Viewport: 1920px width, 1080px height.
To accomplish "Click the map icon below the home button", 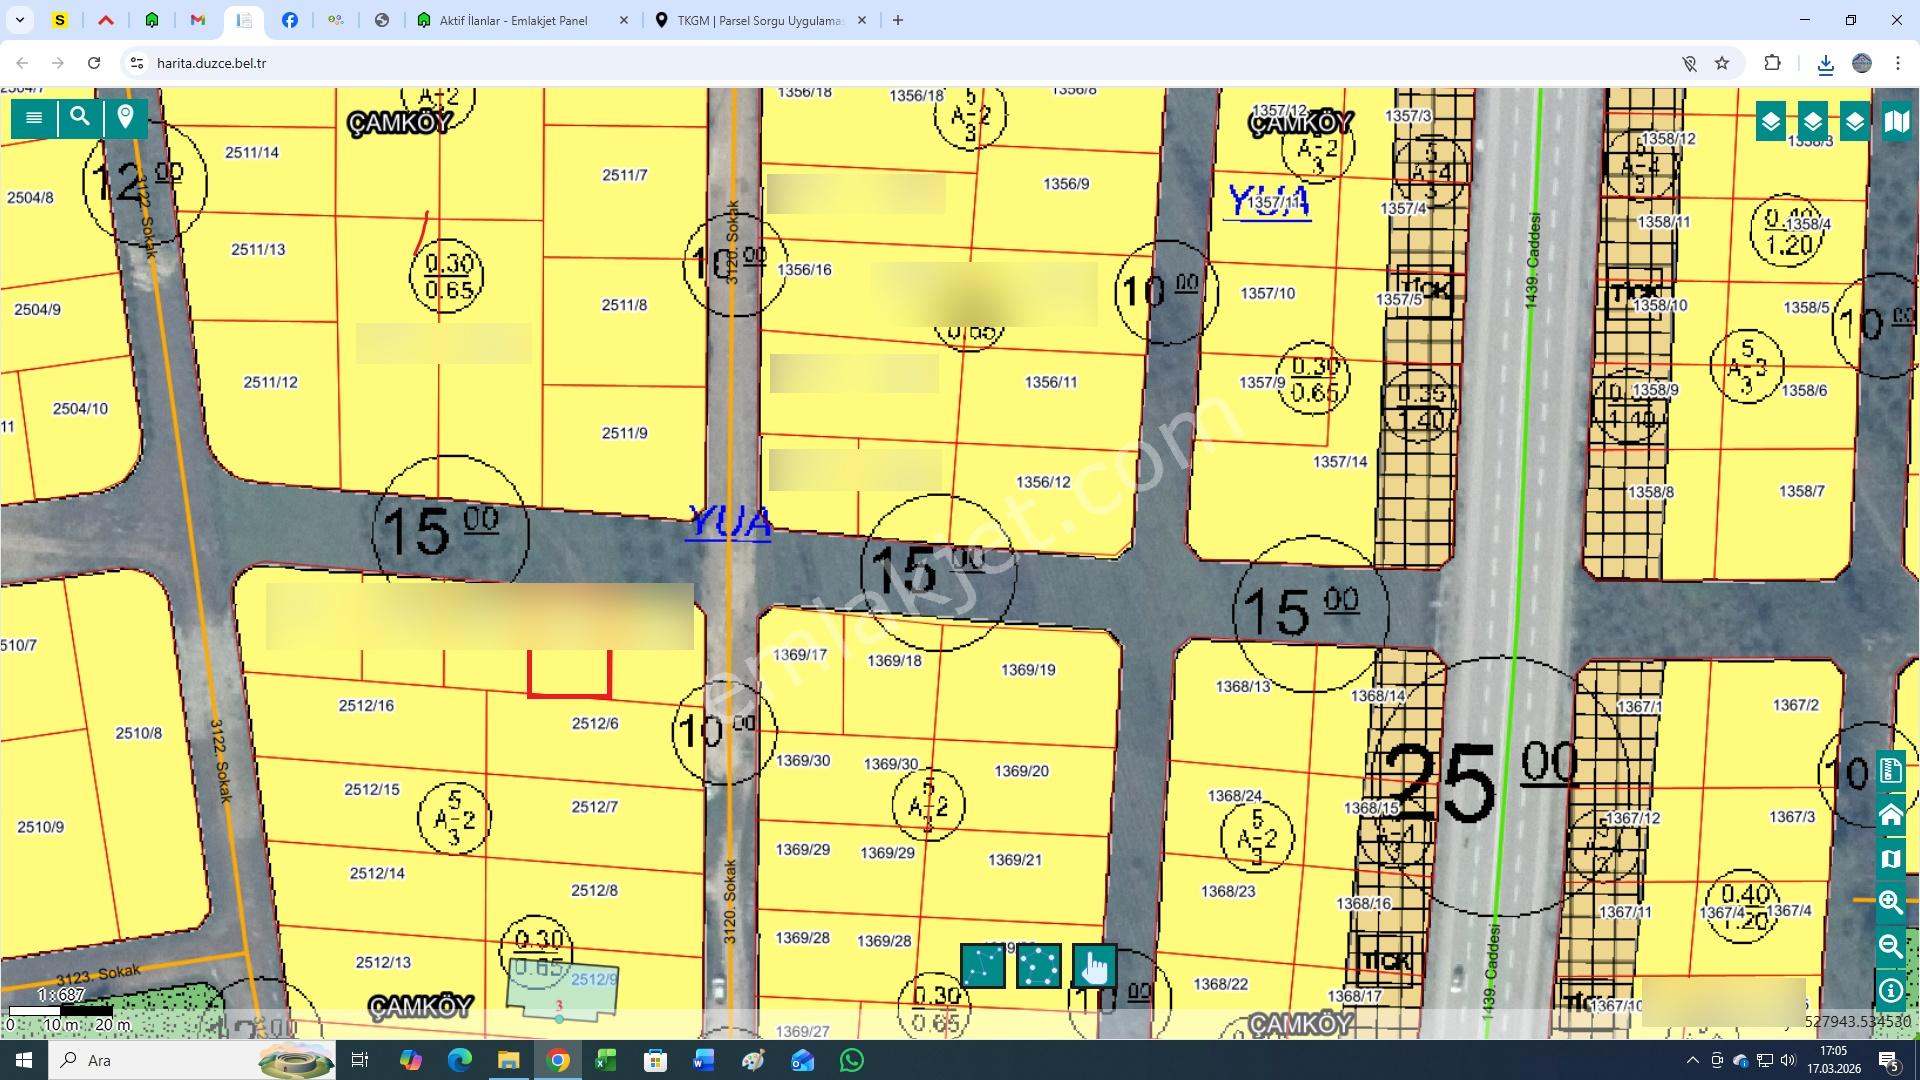I will coord(1891,859).
